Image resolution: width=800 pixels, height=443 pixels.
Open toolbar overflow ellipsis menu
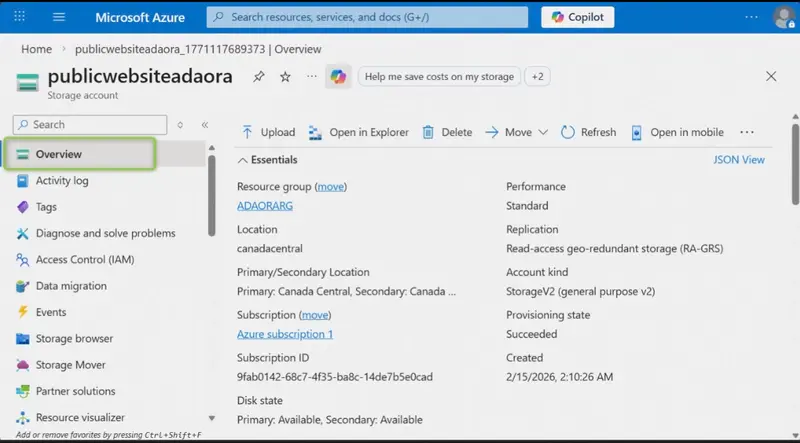pyautogui.click(x=747, y=132)
